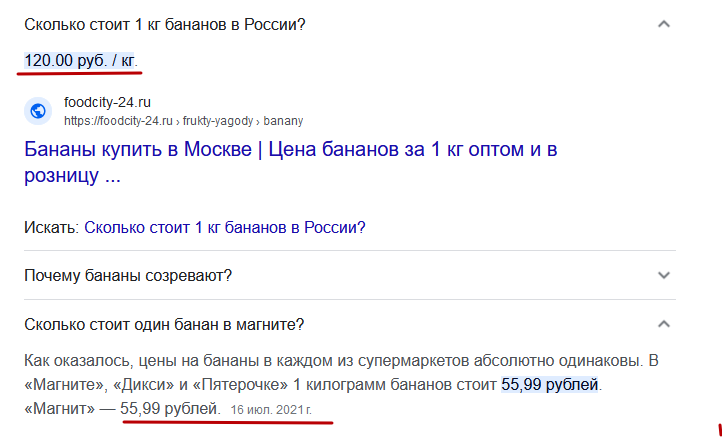Click the "Сколько стоит 1 кг бананов в России?" heading

click(165, 24)
